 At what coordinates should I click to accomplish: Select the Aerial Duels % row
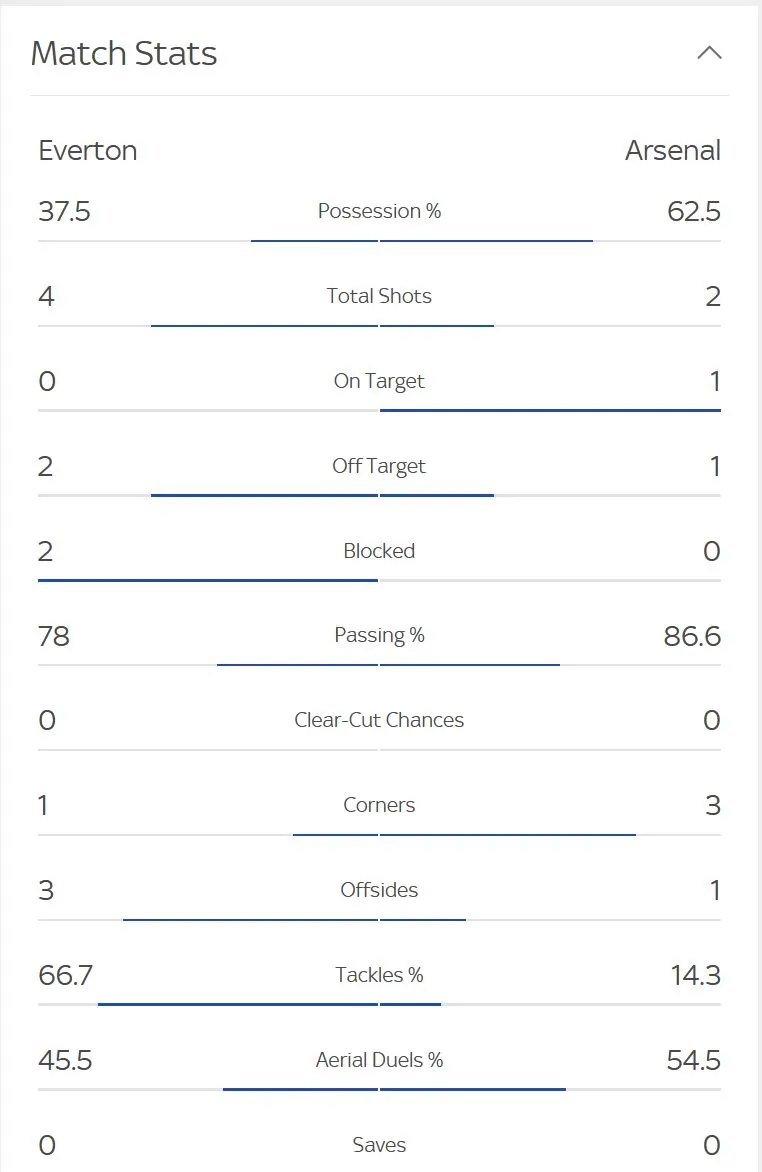(379, 1060)
